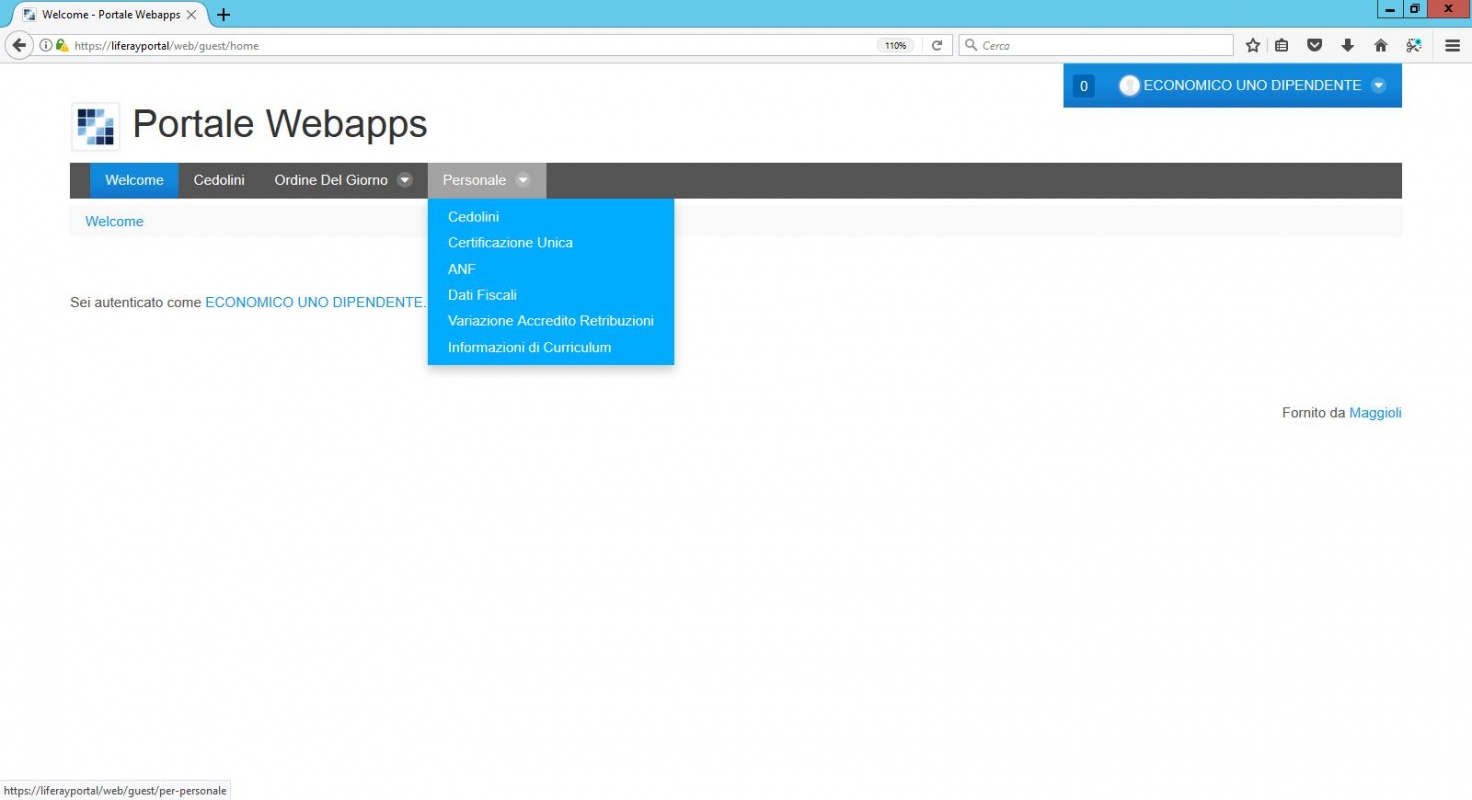
Task: Select Certificazione Unica from Personale menu
Action: (x=510, y=243)
